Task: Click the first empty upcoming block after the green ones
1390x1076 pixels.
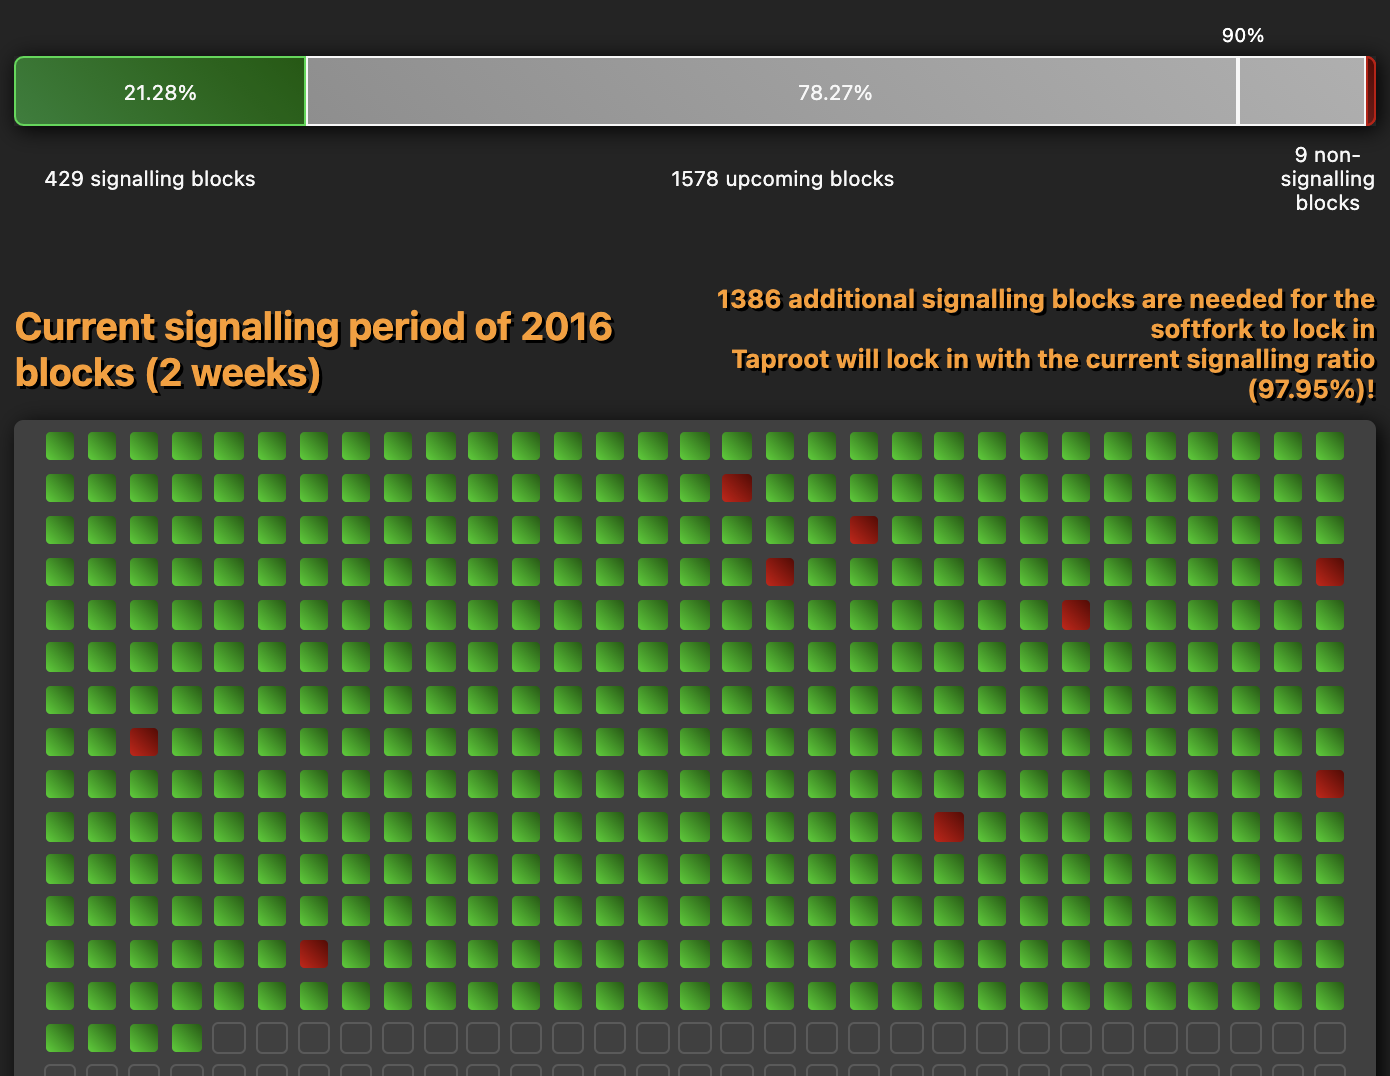Action: point(229,1038)
